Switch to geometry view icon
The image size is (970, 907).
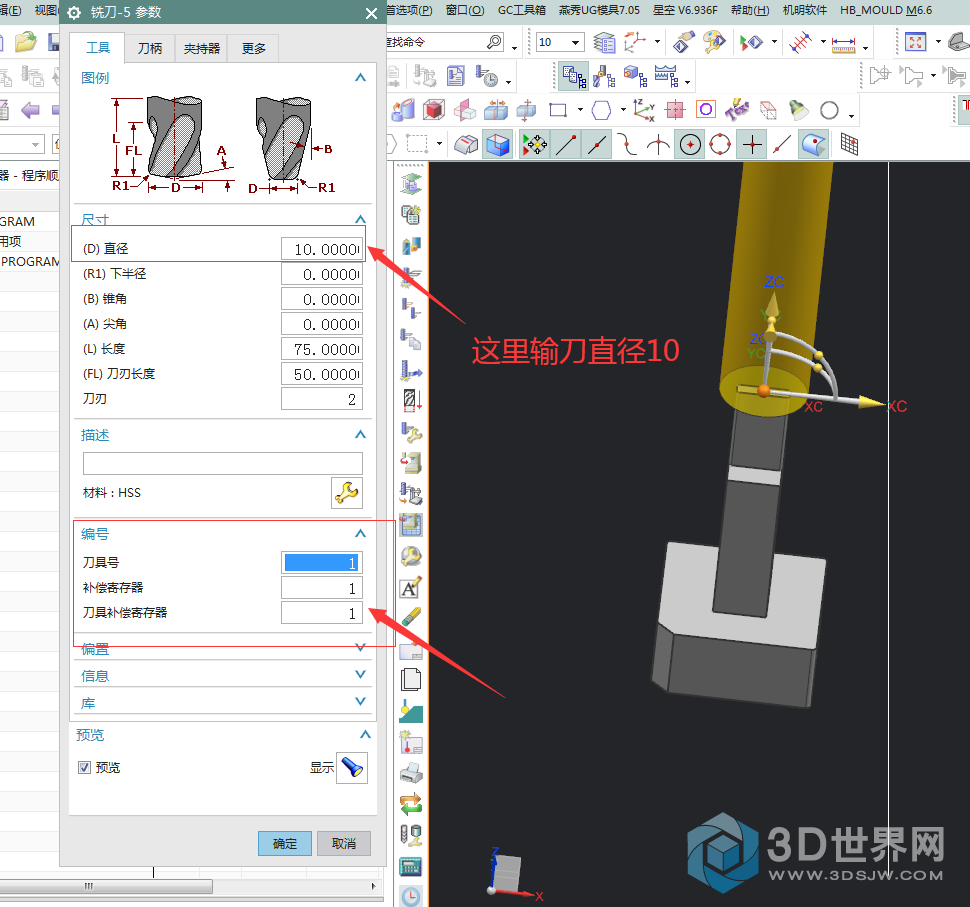635,77
